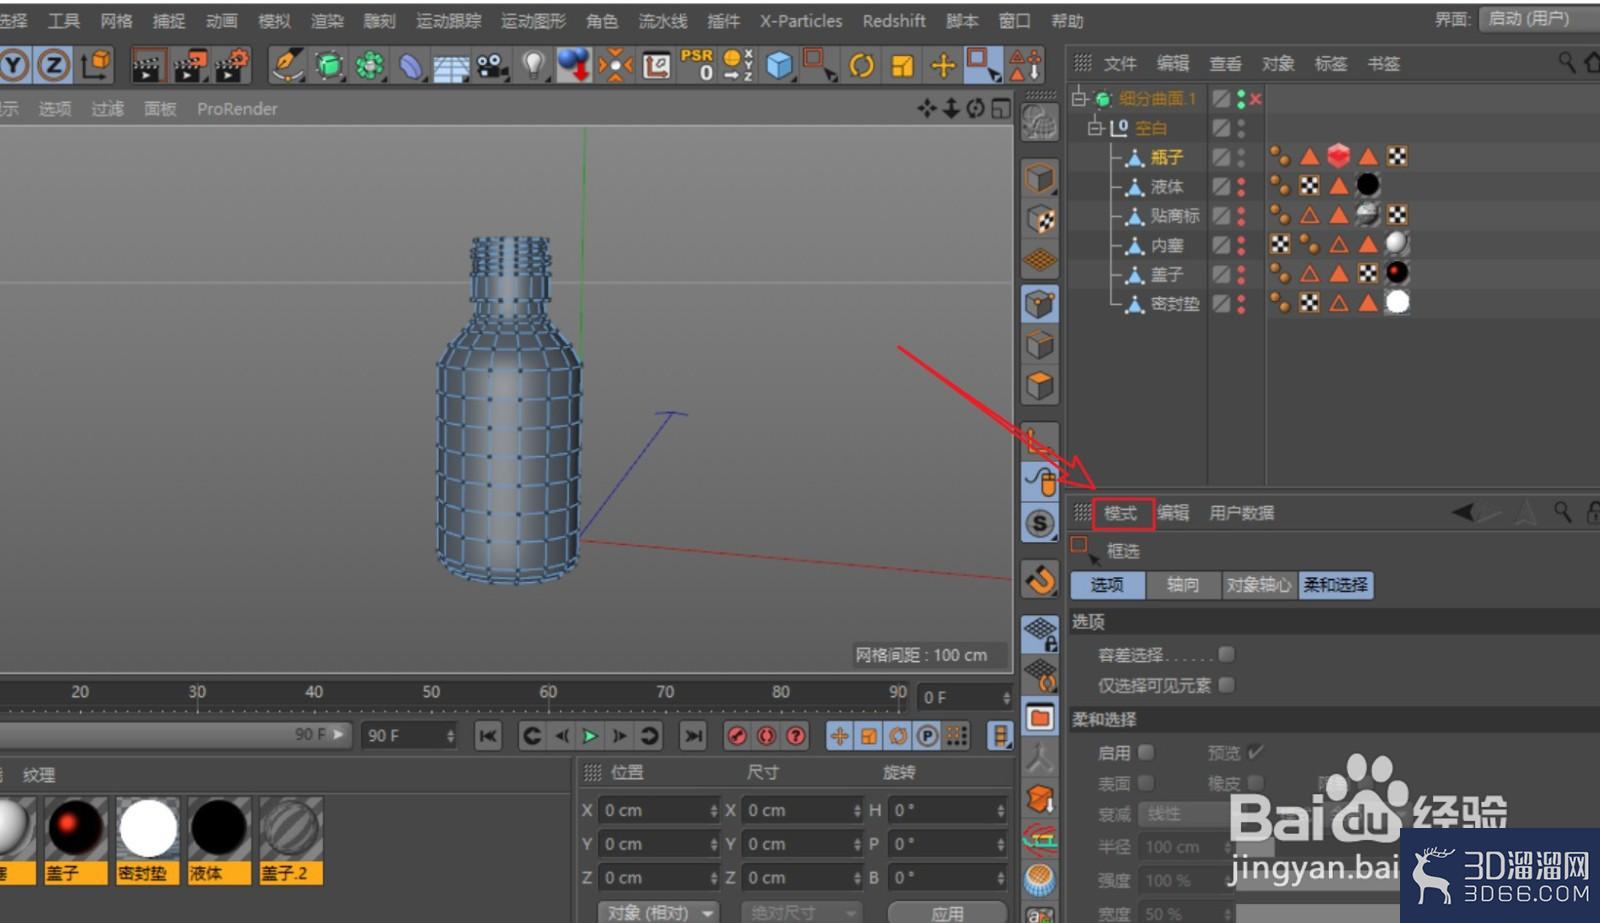Enable polygon mode cube in sidebar
Screen dimensions: 1600x923
click(x=1040, y=386)
